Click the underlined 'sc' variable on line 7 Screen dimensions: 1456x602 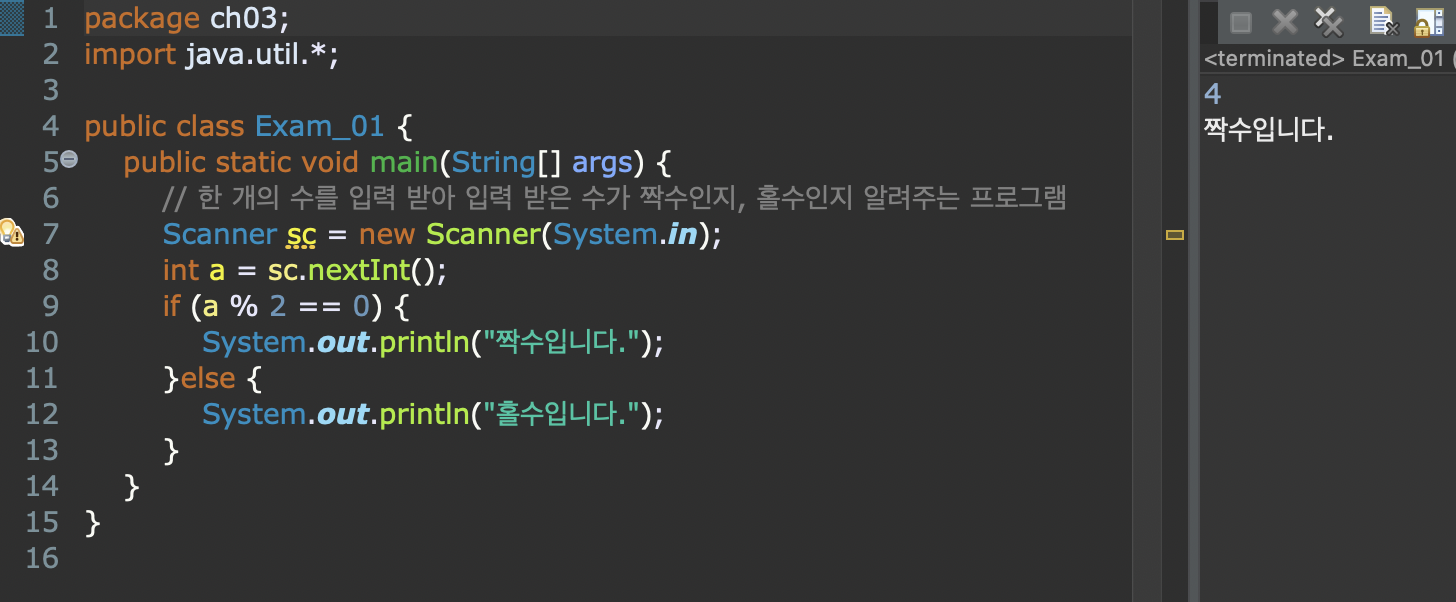point(301,235)
